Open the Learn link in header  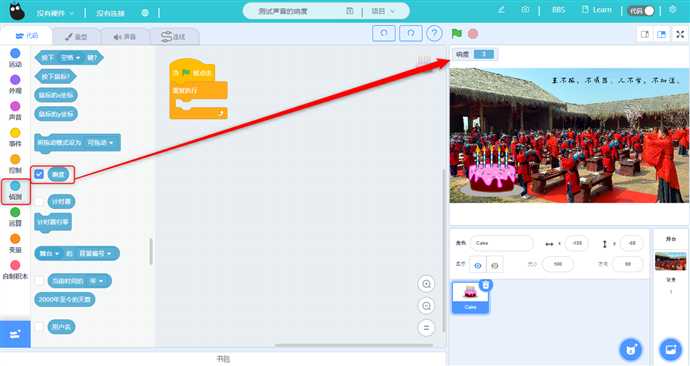pos(597,10)
